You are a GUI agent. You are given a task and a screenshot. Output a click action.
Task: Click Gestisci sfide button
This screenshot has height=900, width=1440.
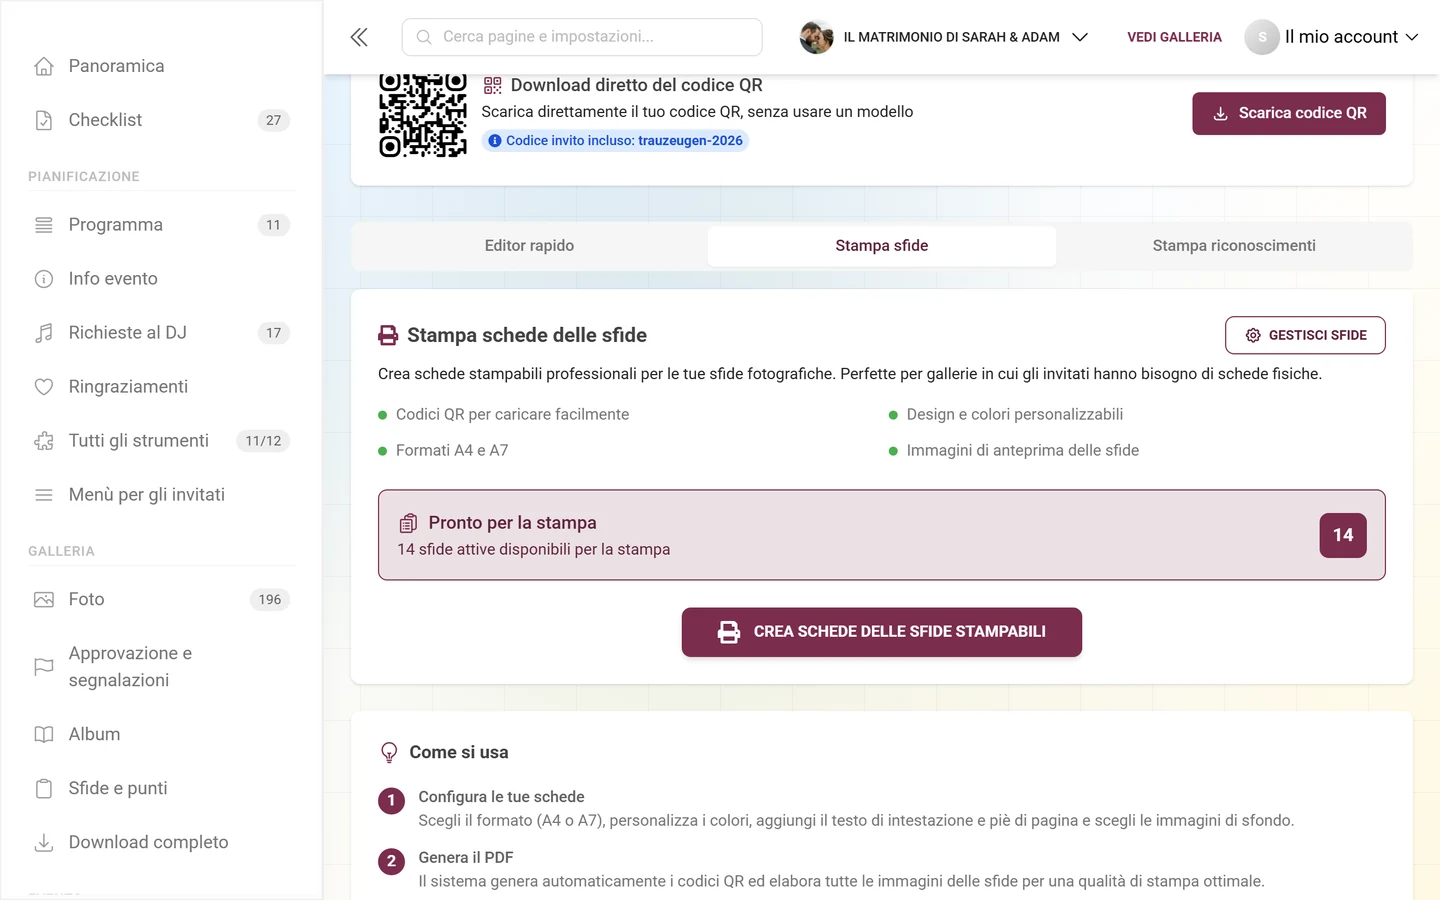1305,335
